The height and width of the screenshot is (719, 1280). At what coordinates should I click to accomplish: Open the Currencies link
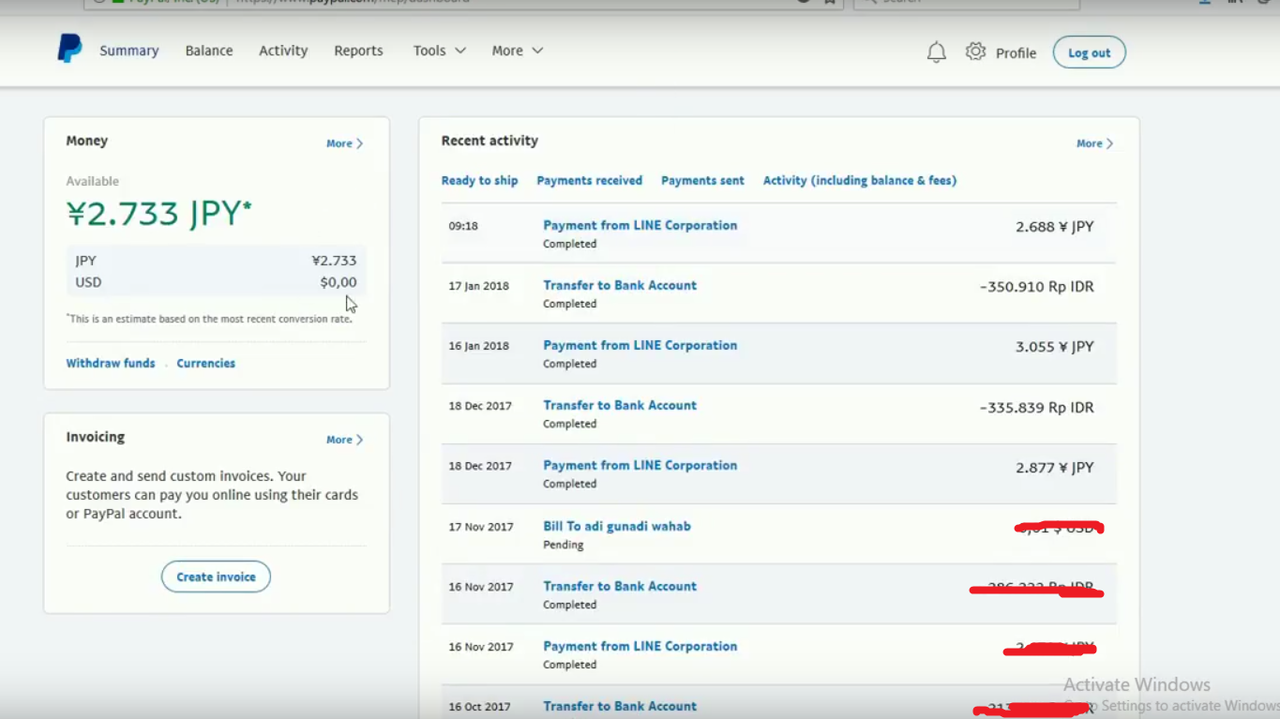coord(206,364)
